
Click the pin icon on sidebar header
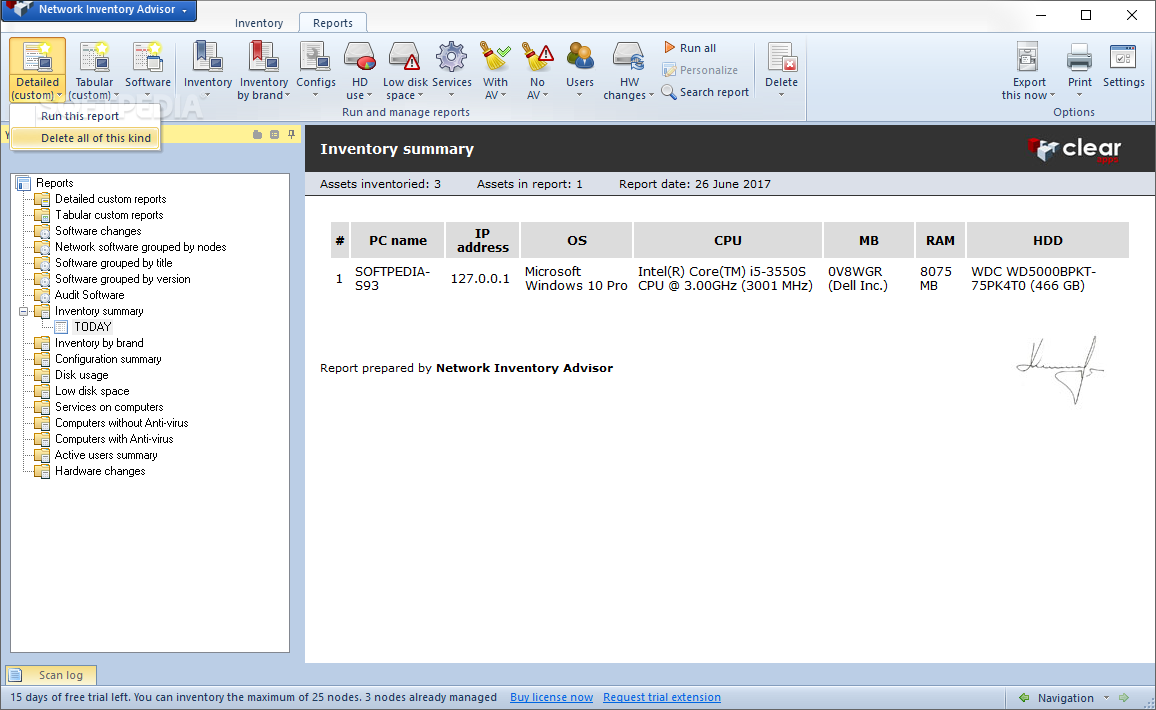click(x=291, y=134)
